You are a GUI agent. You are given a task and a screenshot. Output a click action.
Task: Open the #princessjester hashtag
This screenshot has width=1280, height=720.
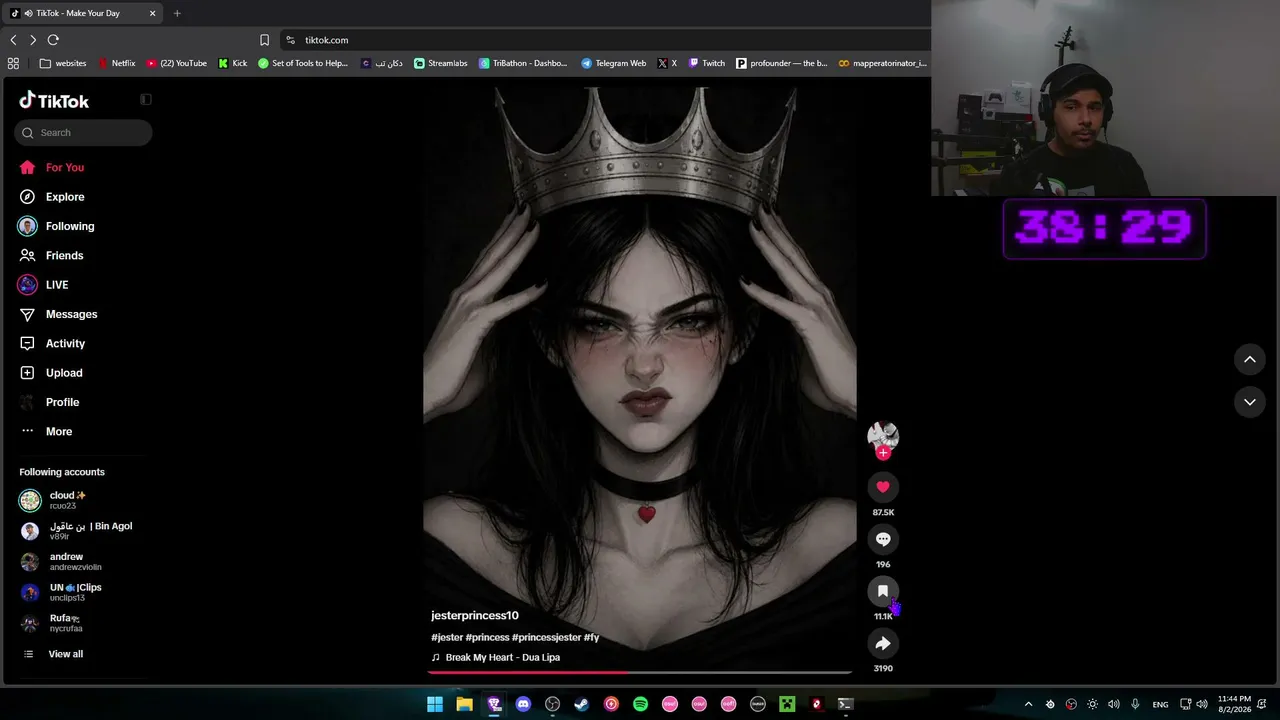coord(547,637)
